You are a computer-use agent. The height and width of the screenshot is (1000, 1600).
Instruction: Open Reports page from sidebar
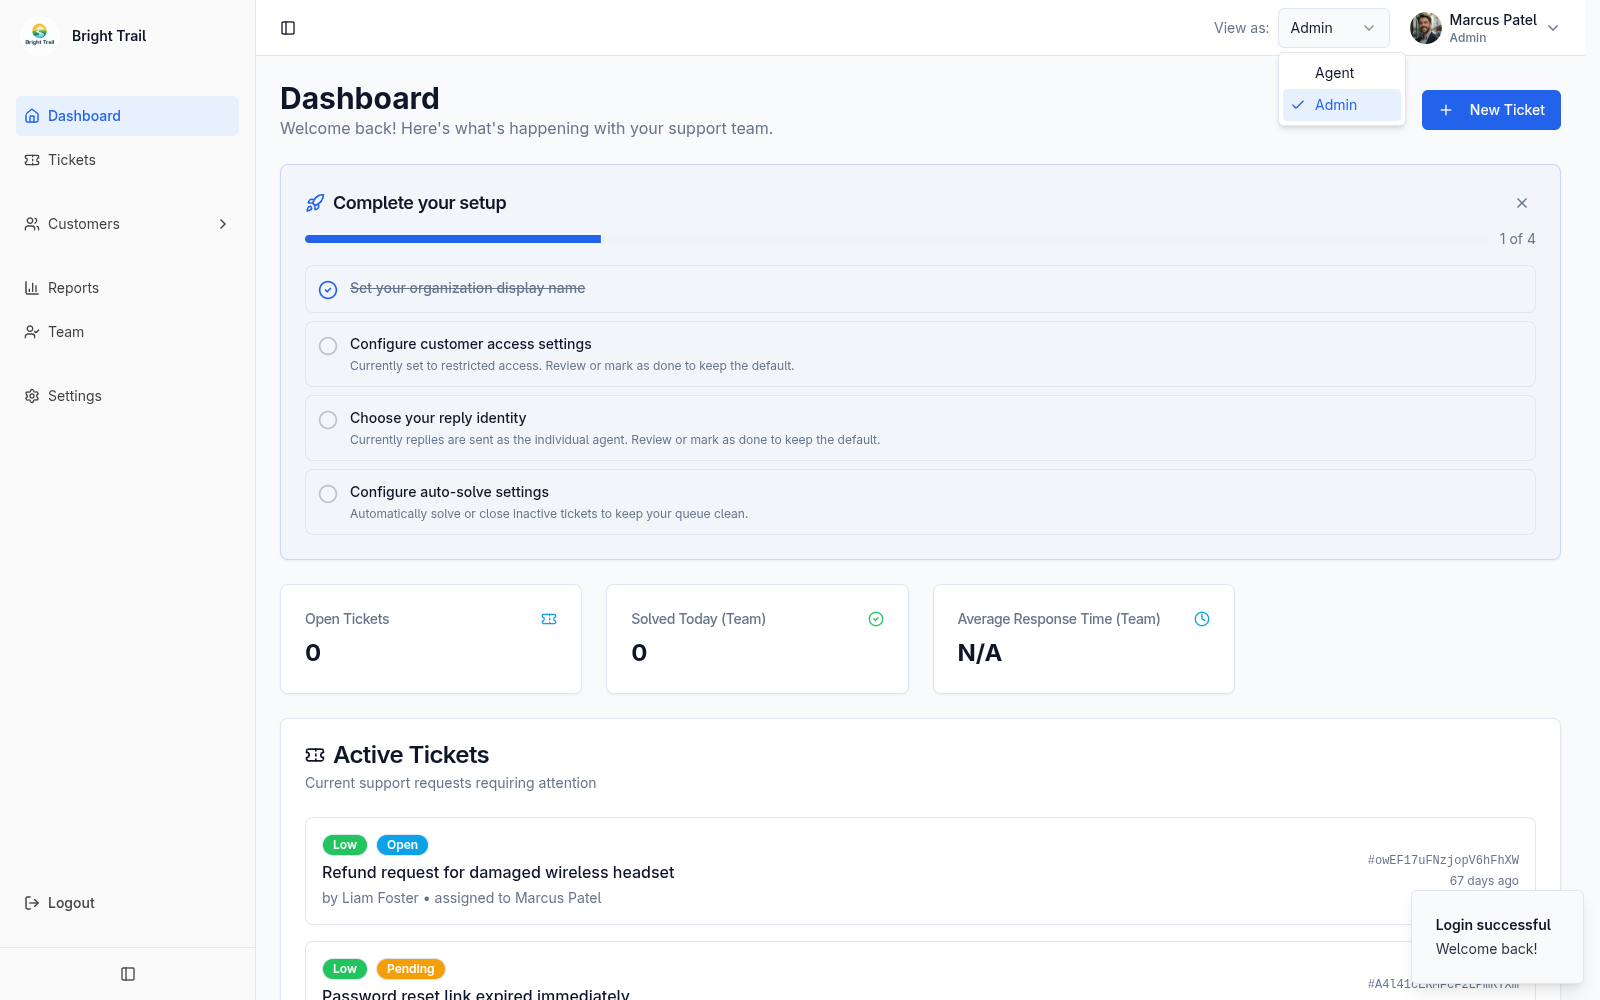coord(127,288)
